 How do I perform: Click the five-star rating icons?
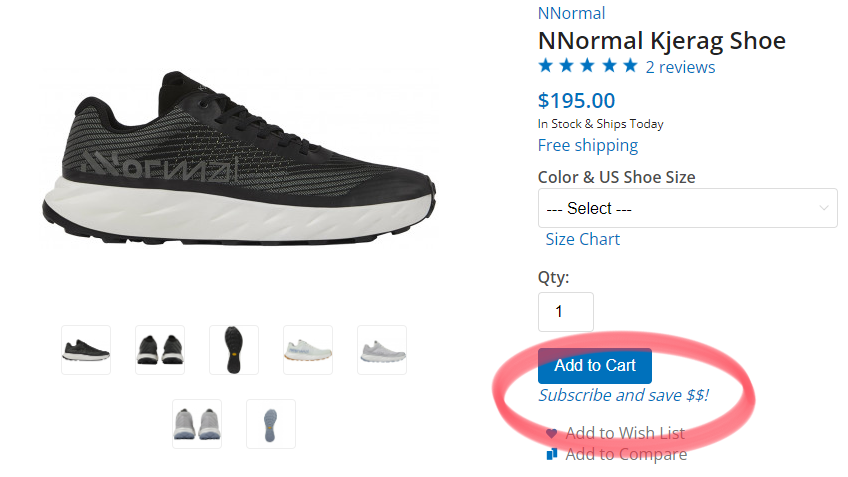coord(588,66)
